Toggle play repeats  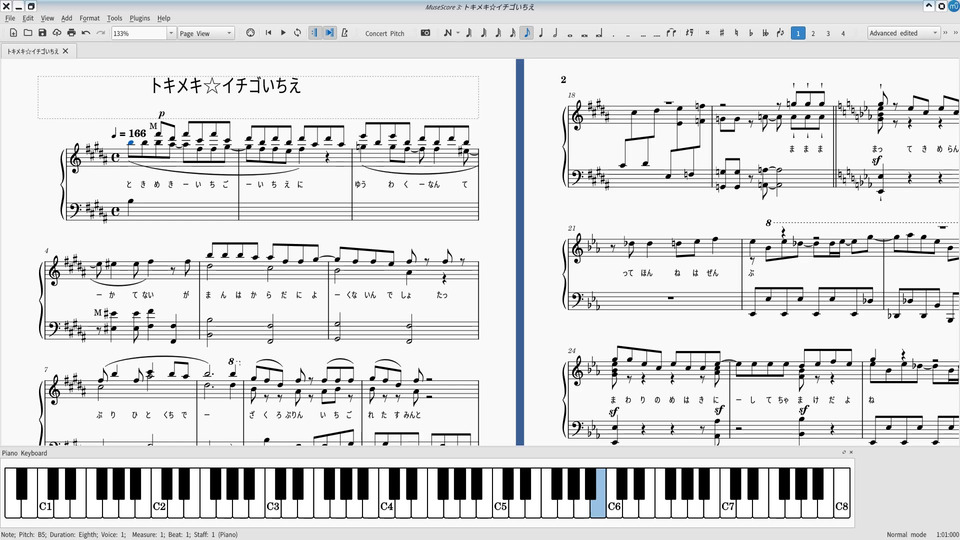pos(315,33)
